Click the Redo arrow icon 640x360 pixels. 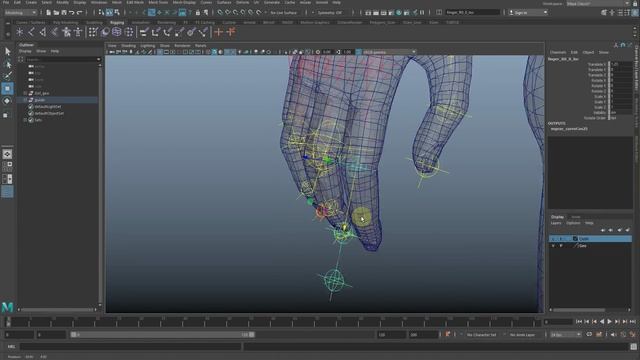point(80,13)
